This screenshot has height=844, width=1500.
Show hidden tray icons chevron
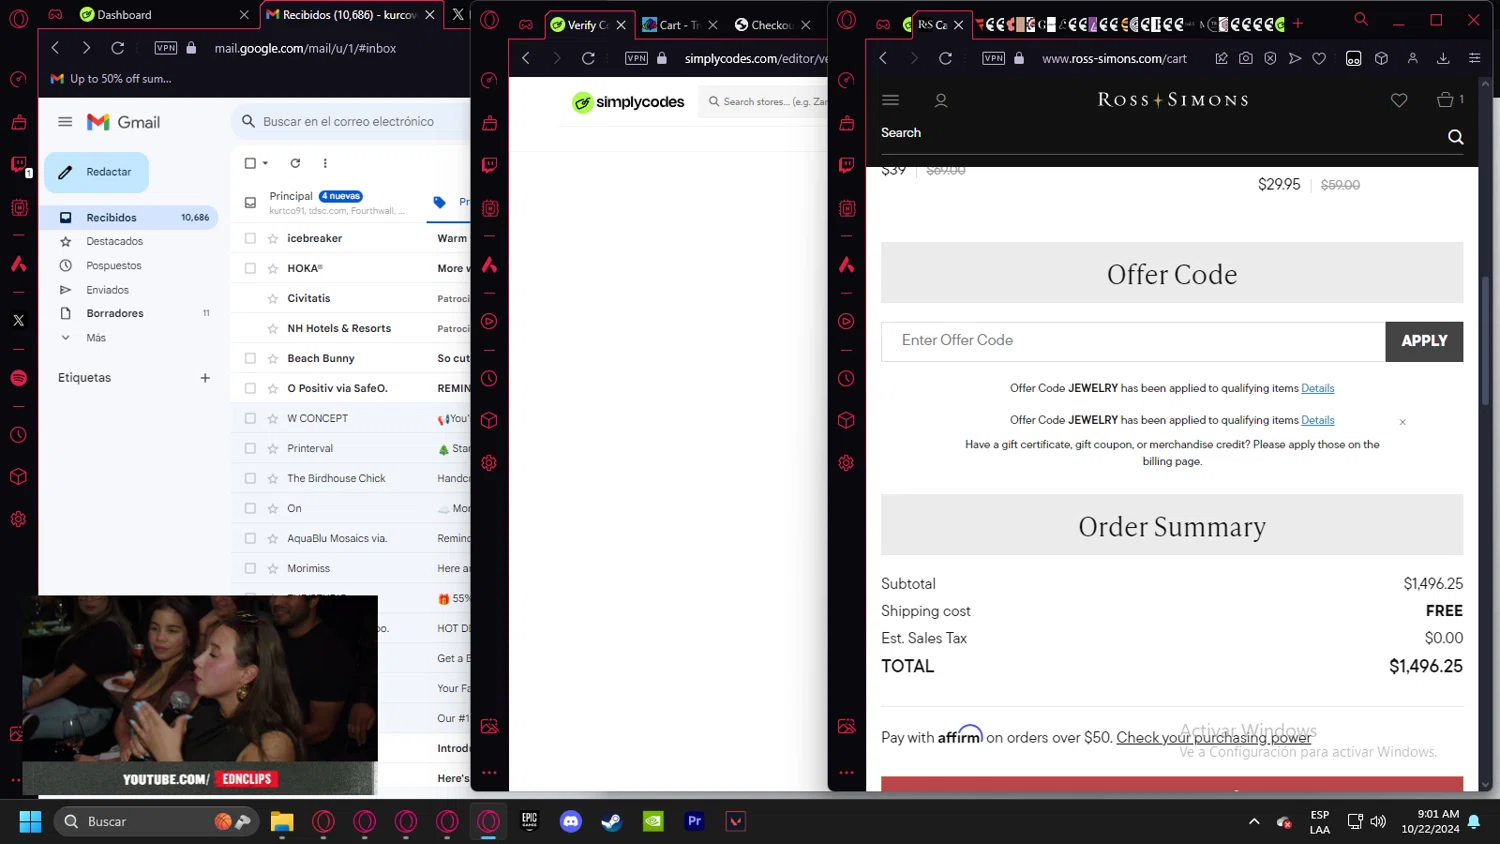[1254, 821]
